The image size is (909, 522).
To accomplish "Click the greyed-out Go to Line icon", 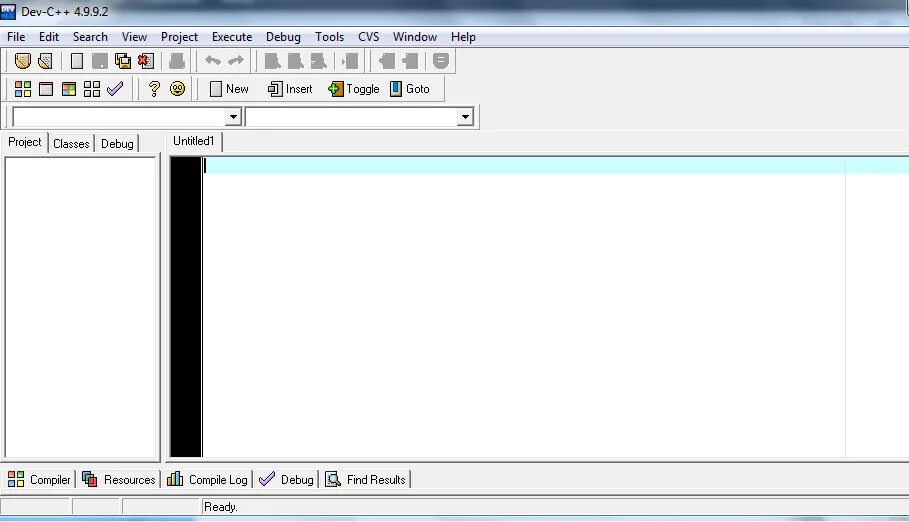I will (x=350, y=60).
